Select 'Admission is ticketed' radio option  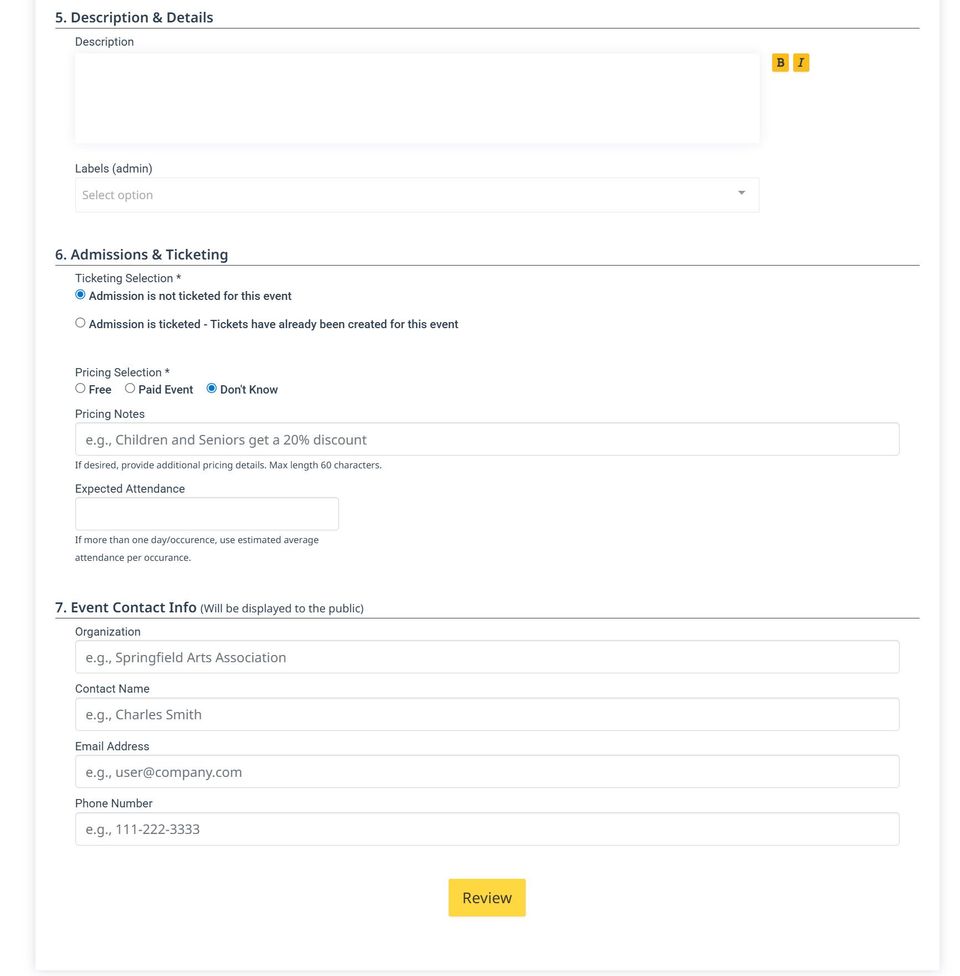click(81, 323)
